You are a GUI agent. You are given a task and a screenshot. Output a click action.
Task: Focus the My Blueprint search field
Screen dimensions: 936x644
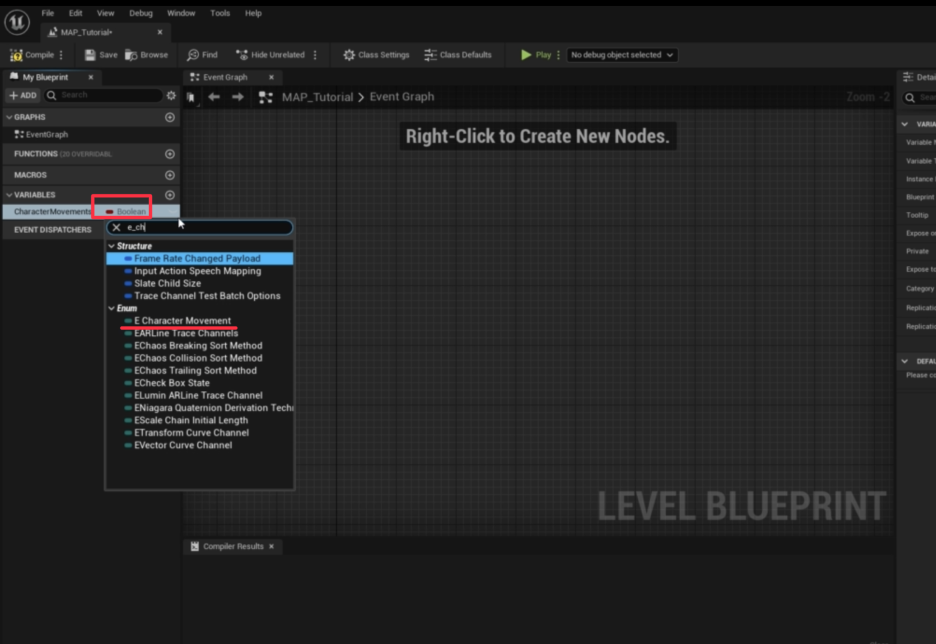[x=104, y=95]
